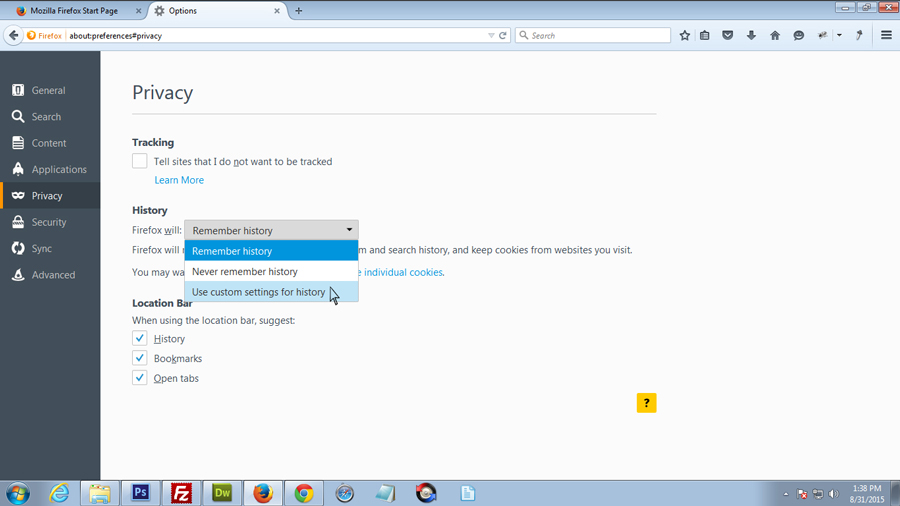Click the Applications rocket icon

click(x=18, y=169)
